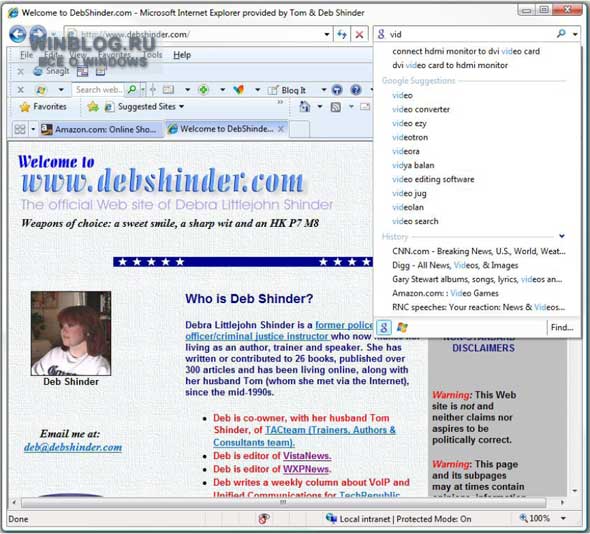The image size is (590, 534).
Task: Select the Live Search provider icon
Action: coord(402,328)
